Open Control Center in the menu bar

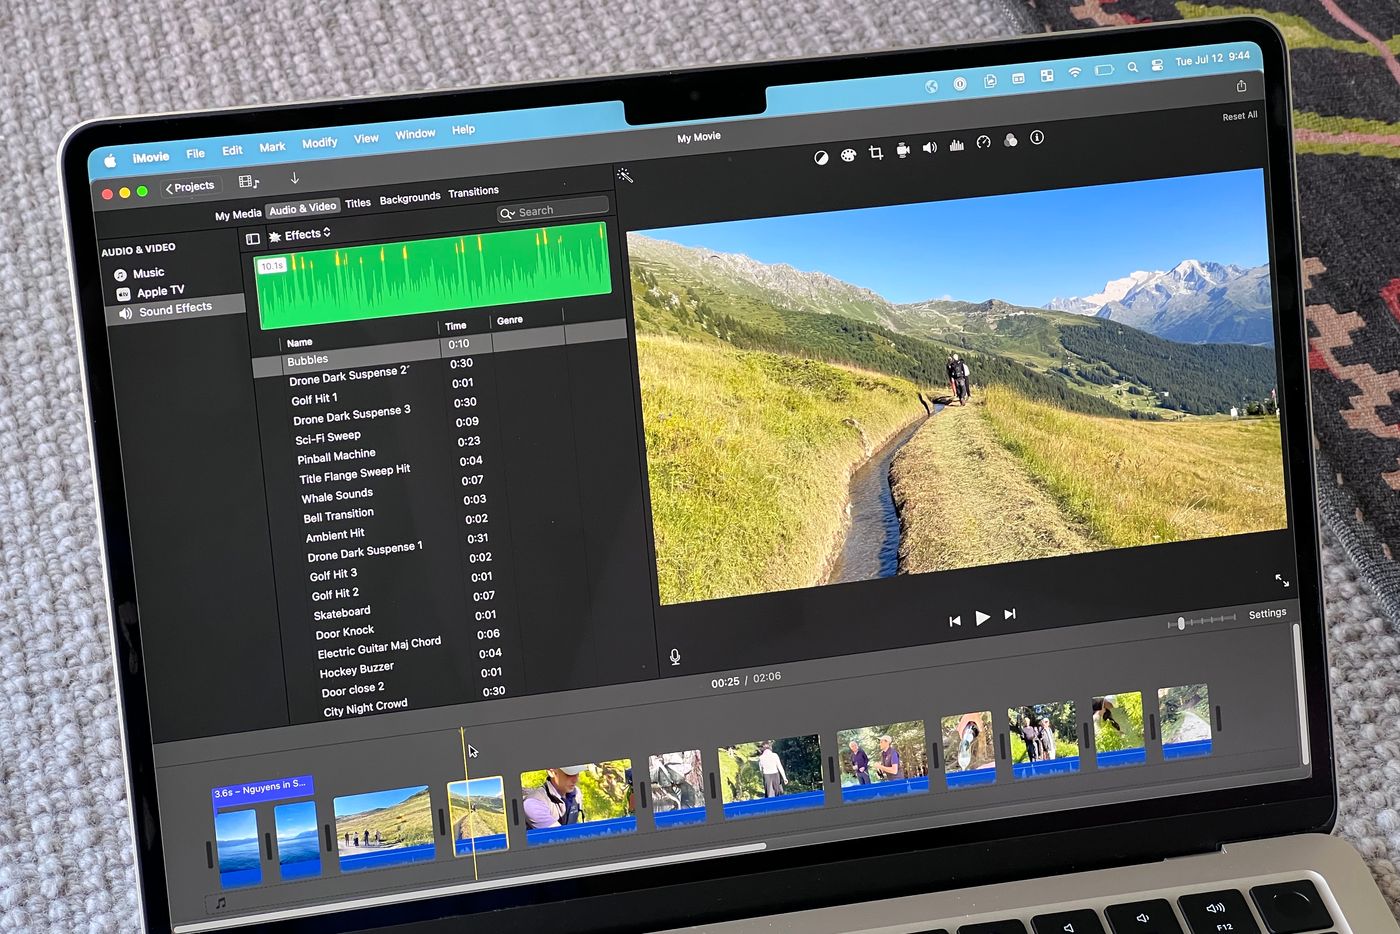click(x=1157, y=65)
